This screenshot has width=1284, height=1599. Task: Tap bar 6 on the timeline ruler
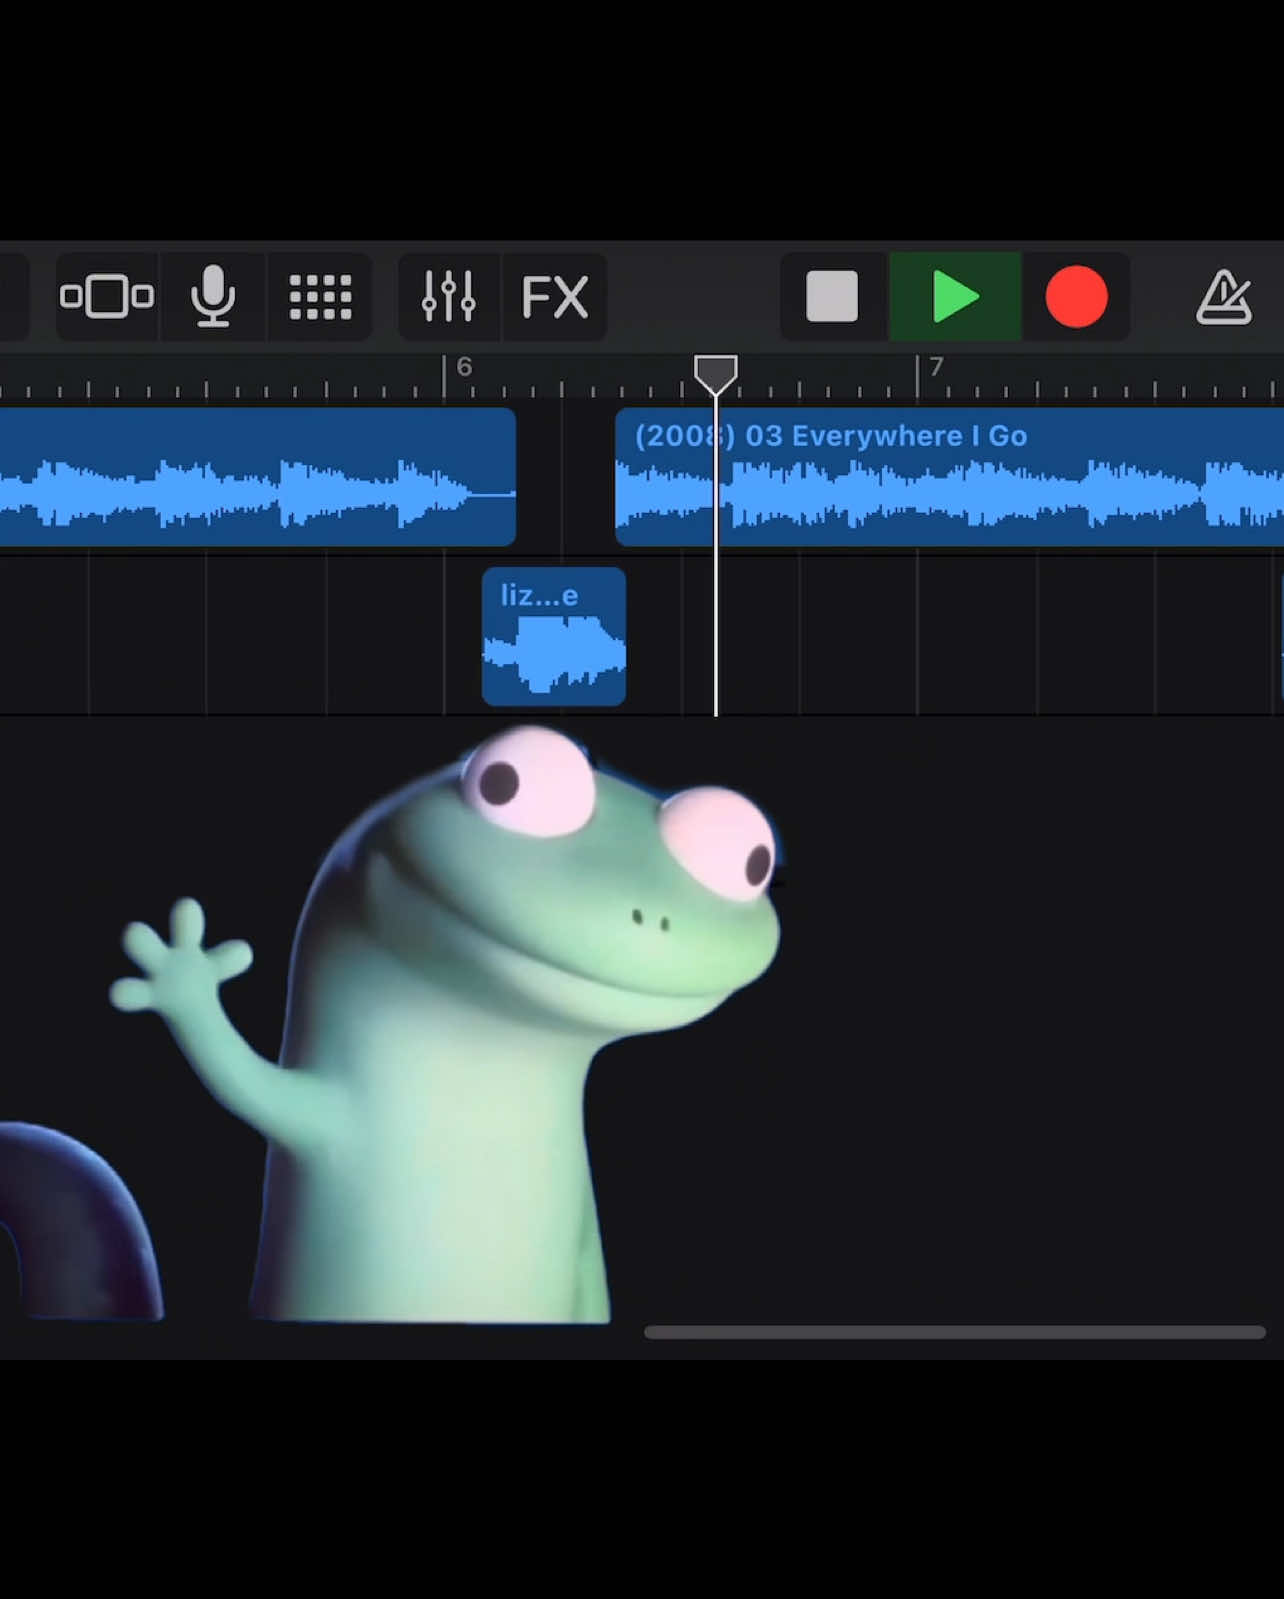tap(463, 368)
